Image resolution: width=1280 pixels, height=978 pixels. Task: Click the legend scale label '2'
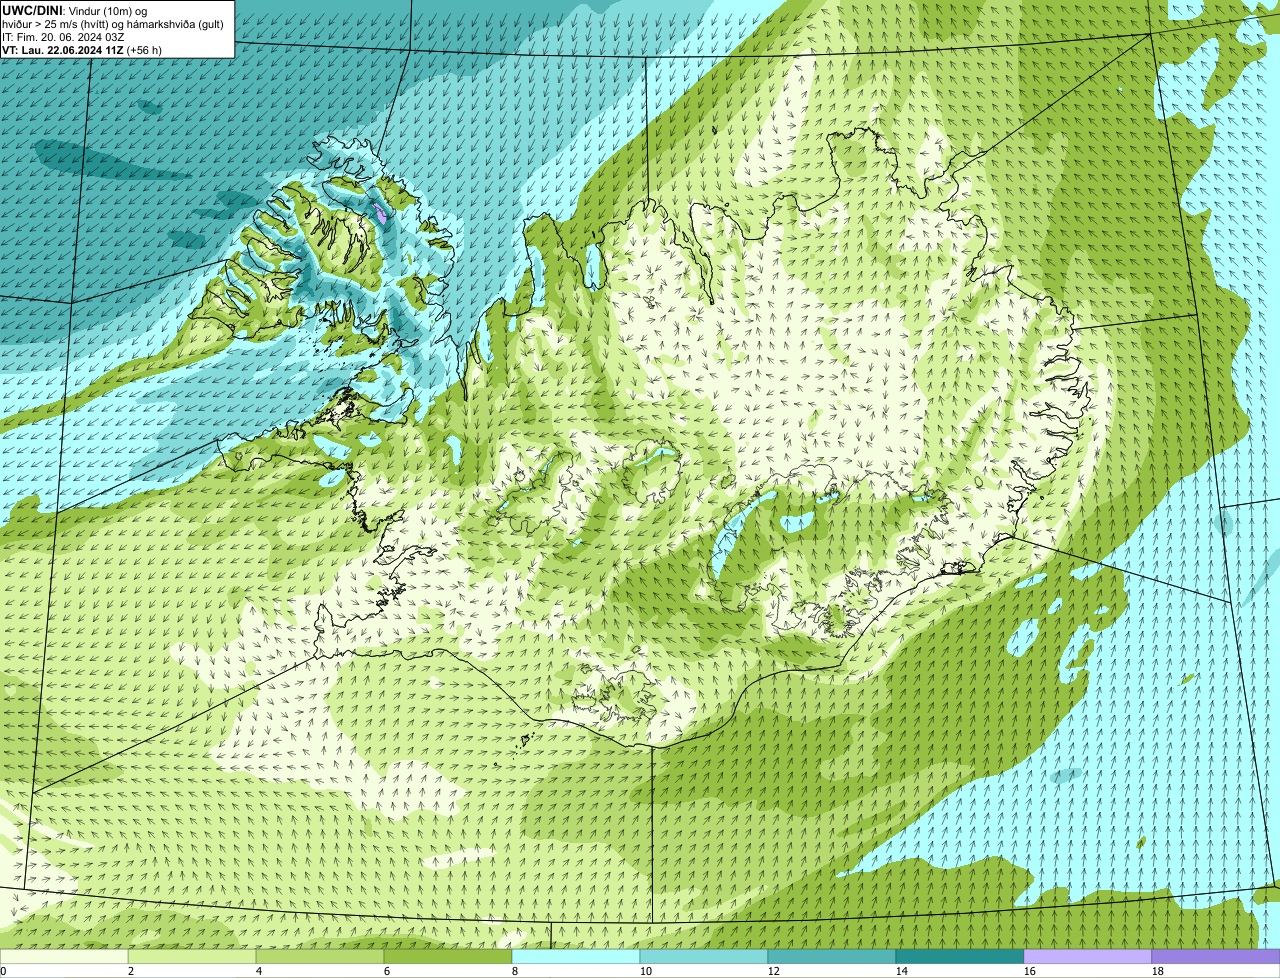click(131, 971)
